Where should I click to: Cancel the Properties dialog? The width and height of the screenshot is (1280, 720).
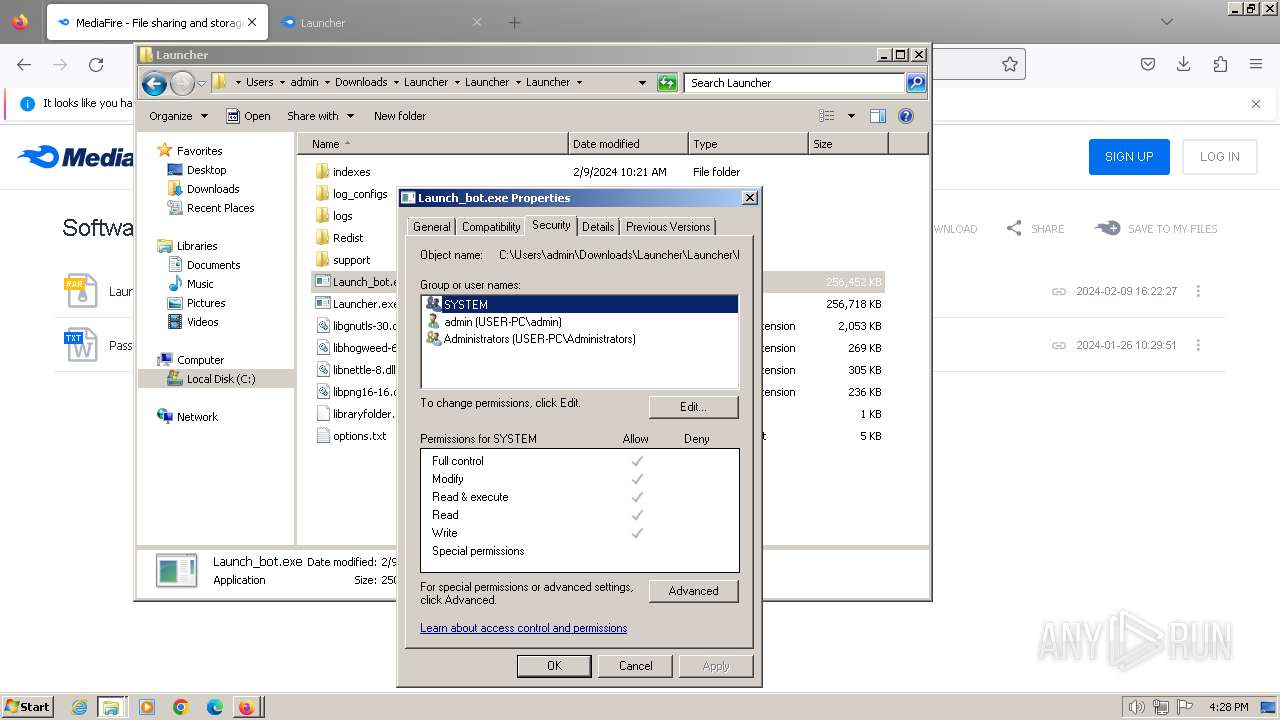pyautogui.click(x=635, y=666)
